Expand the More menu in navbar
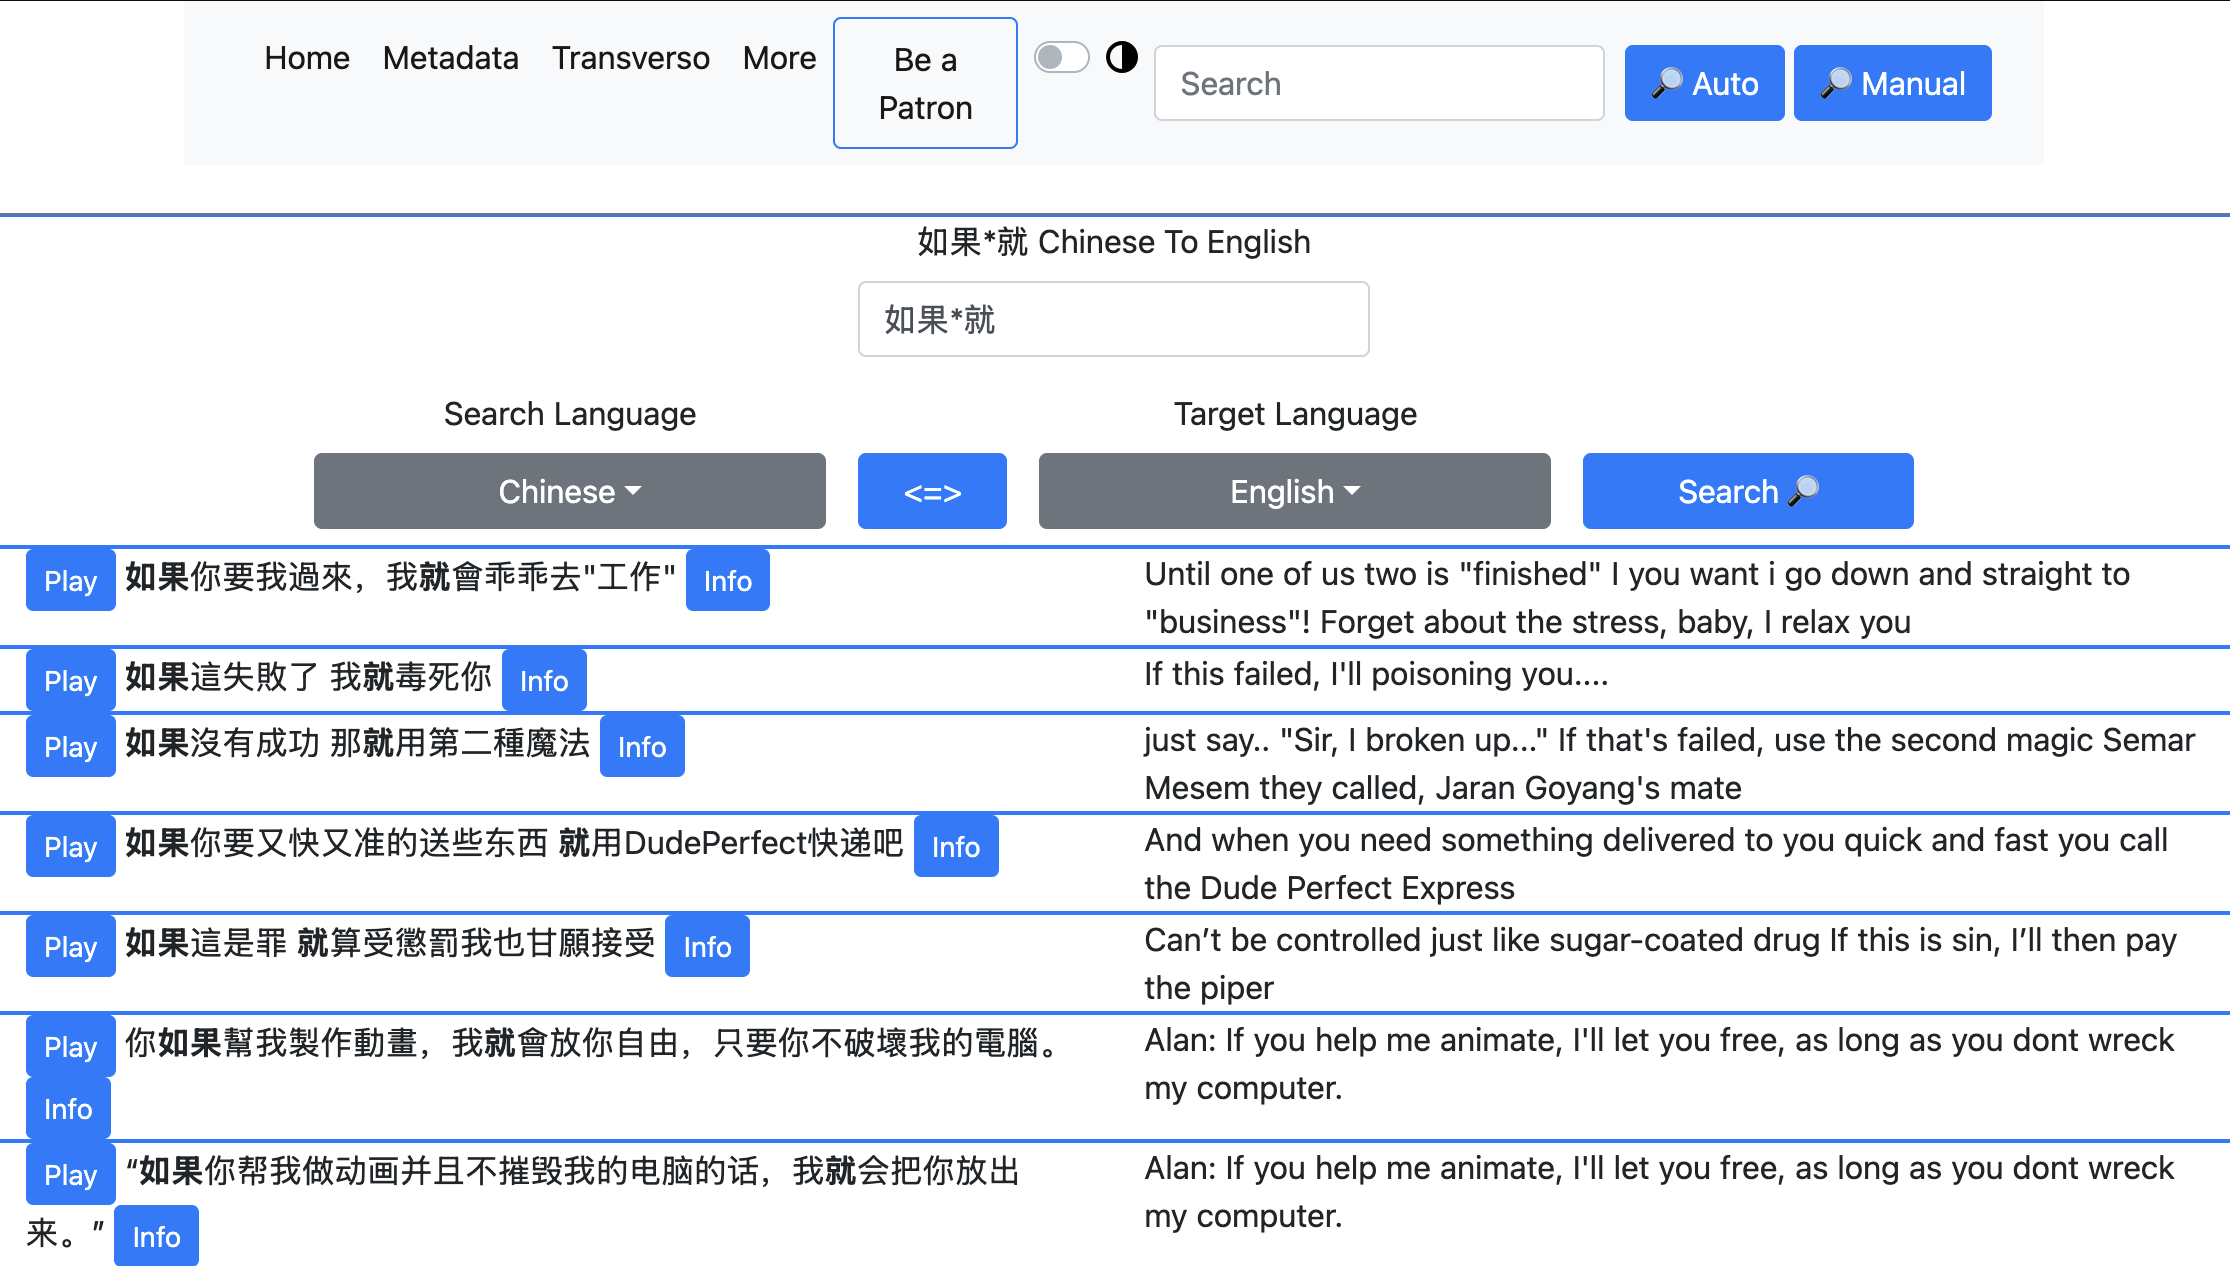2230x1266 pixels. pyautogui.click(x=779, y=58)
